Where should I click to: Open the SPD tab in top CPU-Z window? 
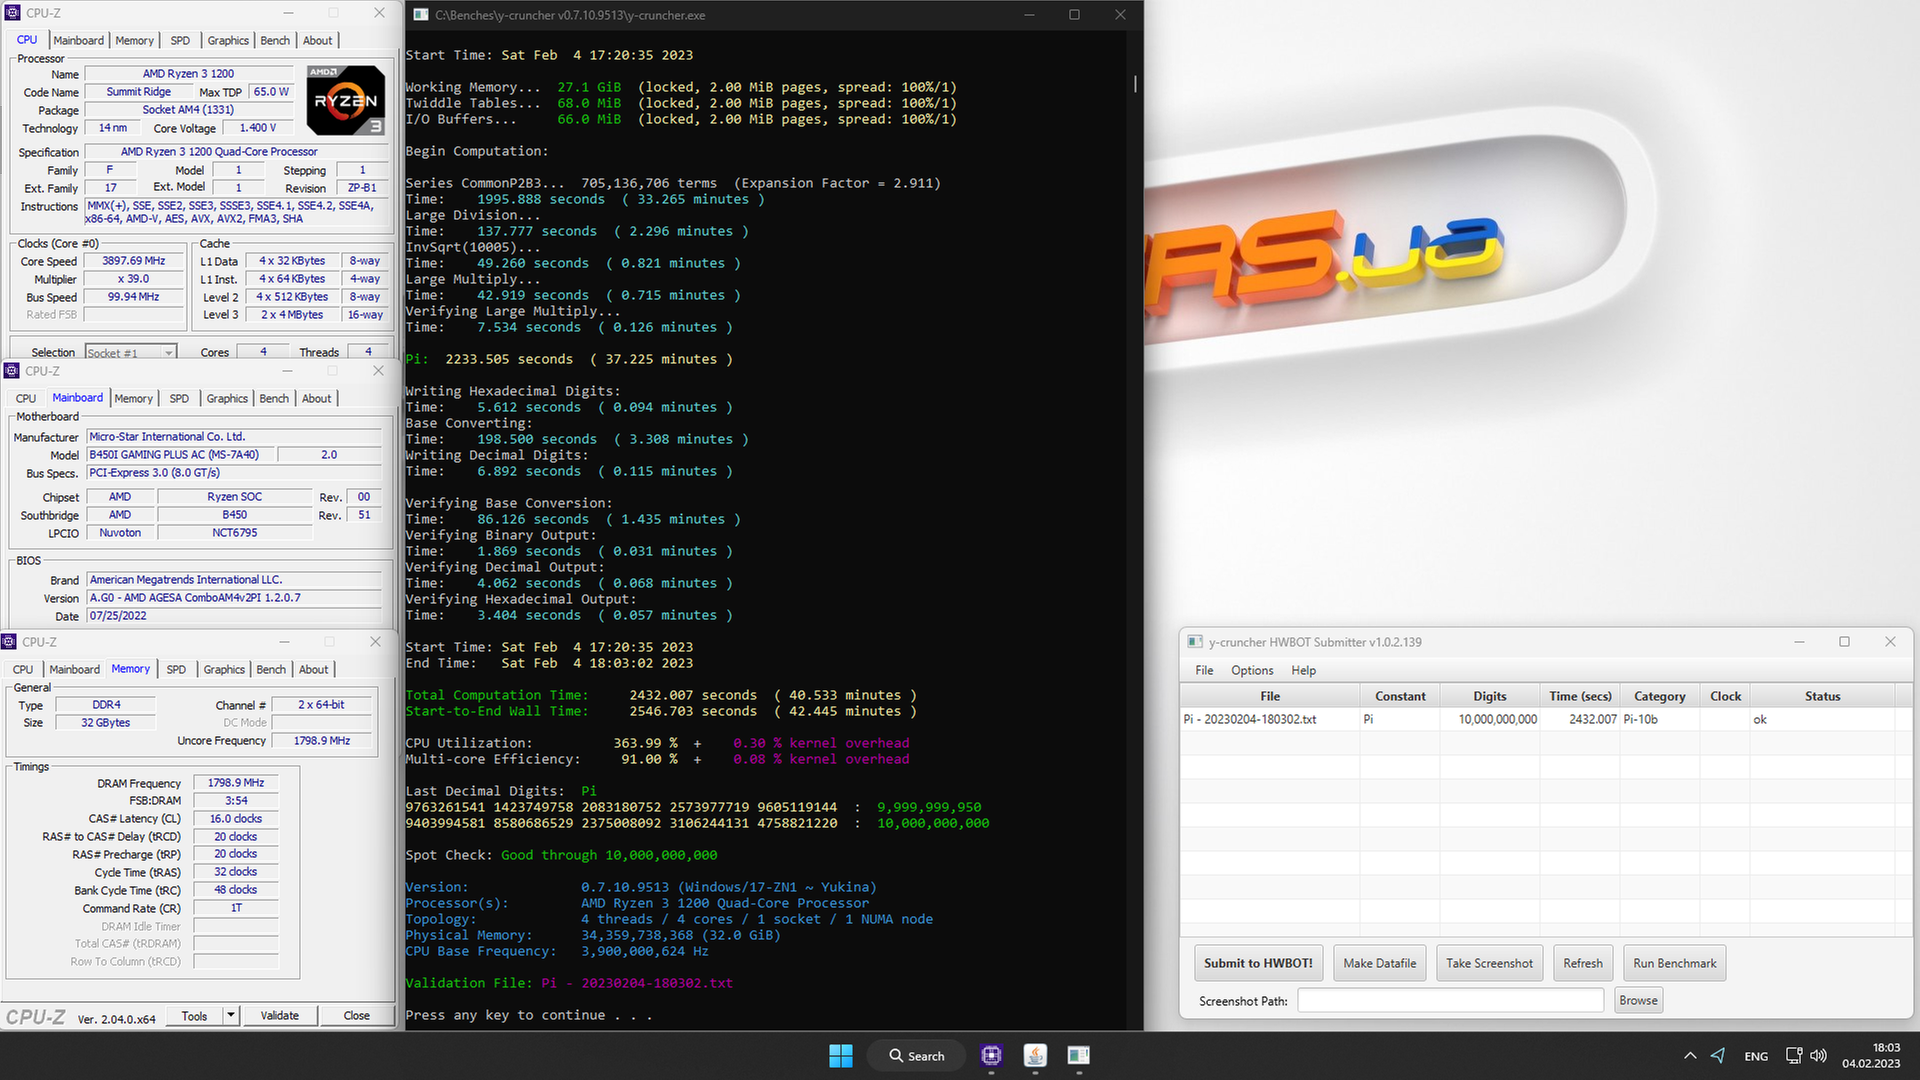pyautogui.click(x=180, y=41)
